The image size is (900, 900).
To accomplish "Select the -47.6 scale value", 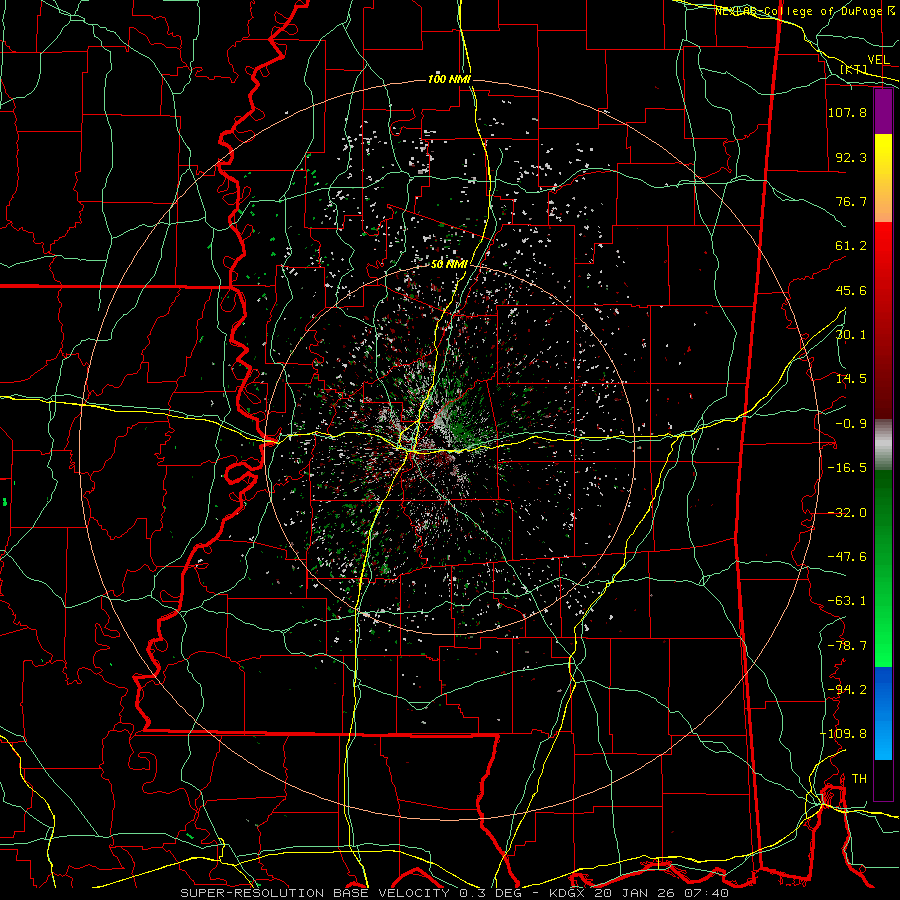I will (x=847, y=557).
